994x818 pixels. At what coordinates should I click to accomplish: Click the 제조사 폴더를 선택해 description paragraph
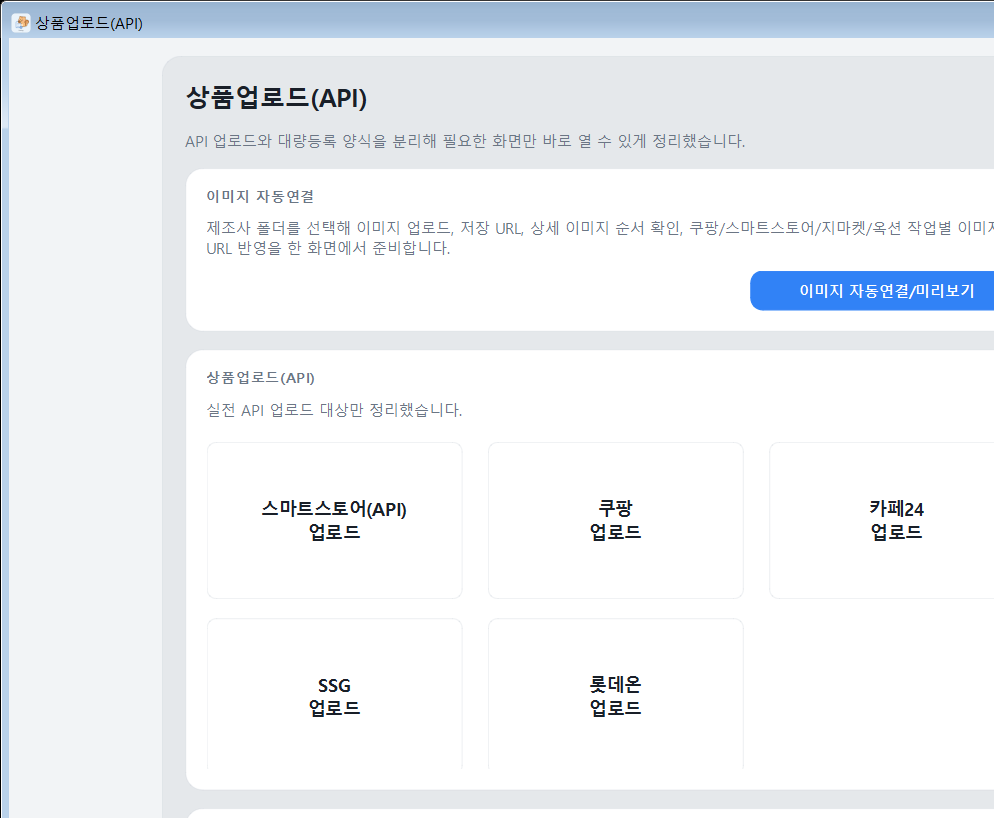[600, 238]
